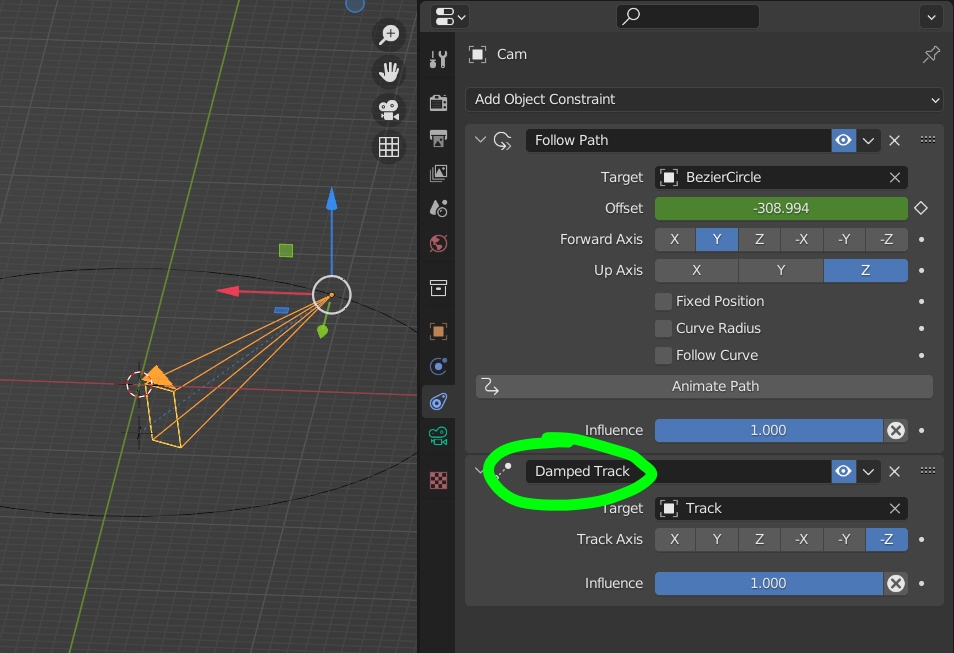Image resolution: width=954 pixels, height=653 pixels.
Task: Enable the Fixed Position checkbox
Action: (663, 301)
